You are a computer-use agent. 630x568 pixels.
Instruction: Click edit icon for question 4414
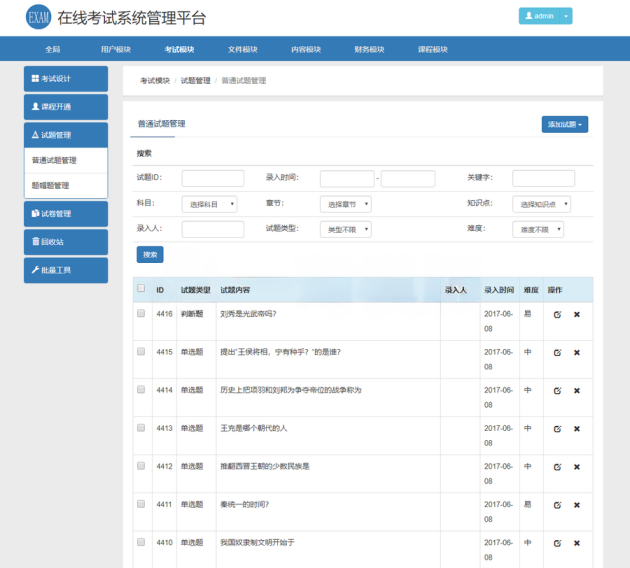coord(557,390)
